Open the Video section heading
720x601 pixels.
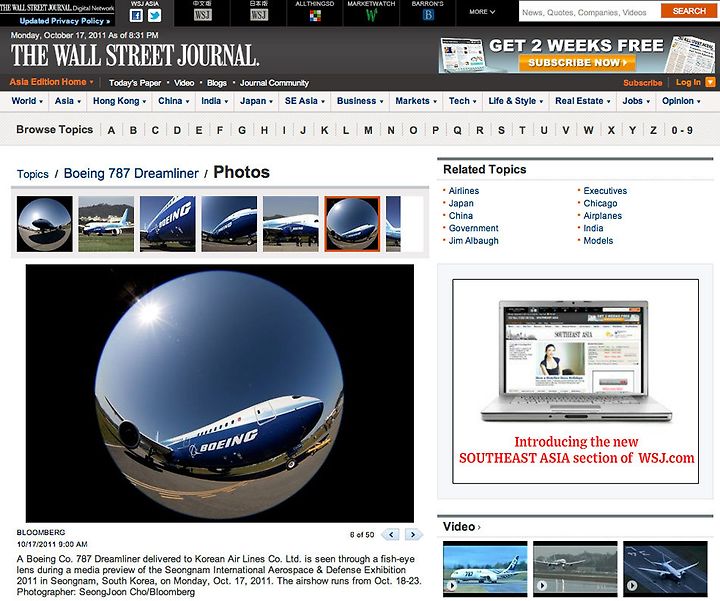coord(461,527)
